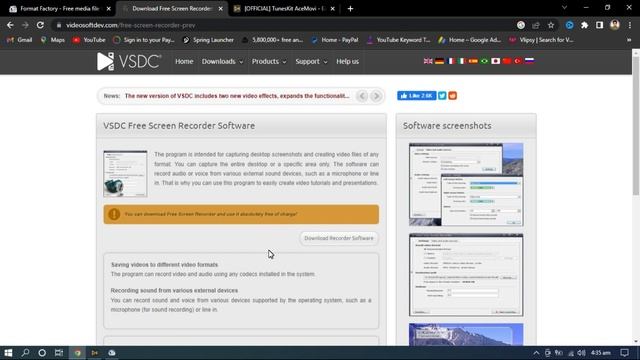Share page via Reddit icon
Image resolution: width=640 pixels, height=360 pixels.
tap(453, 96)
